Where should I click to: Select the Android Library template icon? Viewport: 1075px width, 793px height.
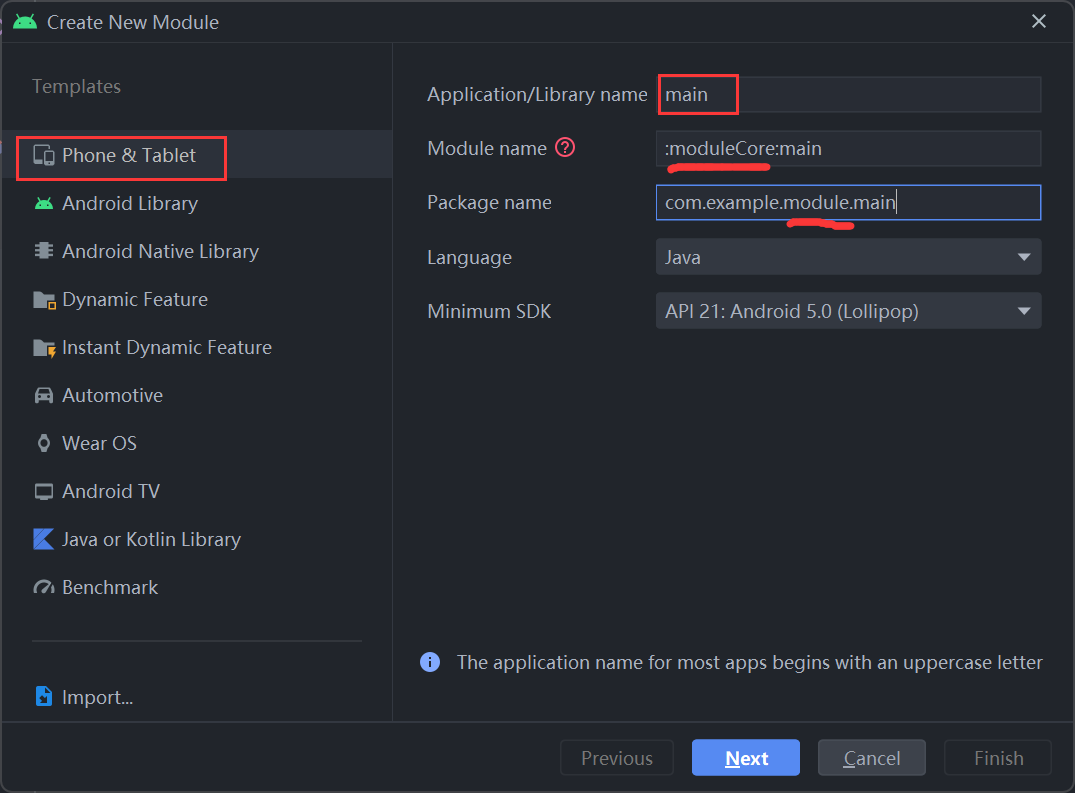click(x=42, y=203)
